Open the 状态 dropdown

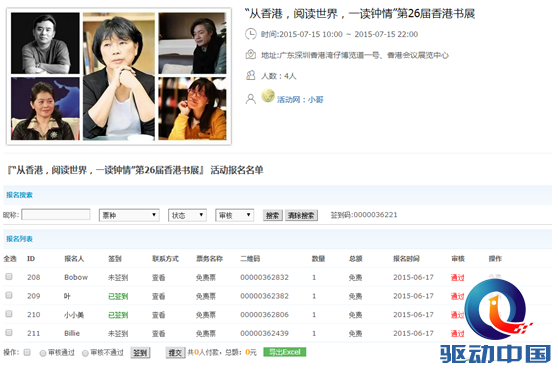tap(187, 215)
